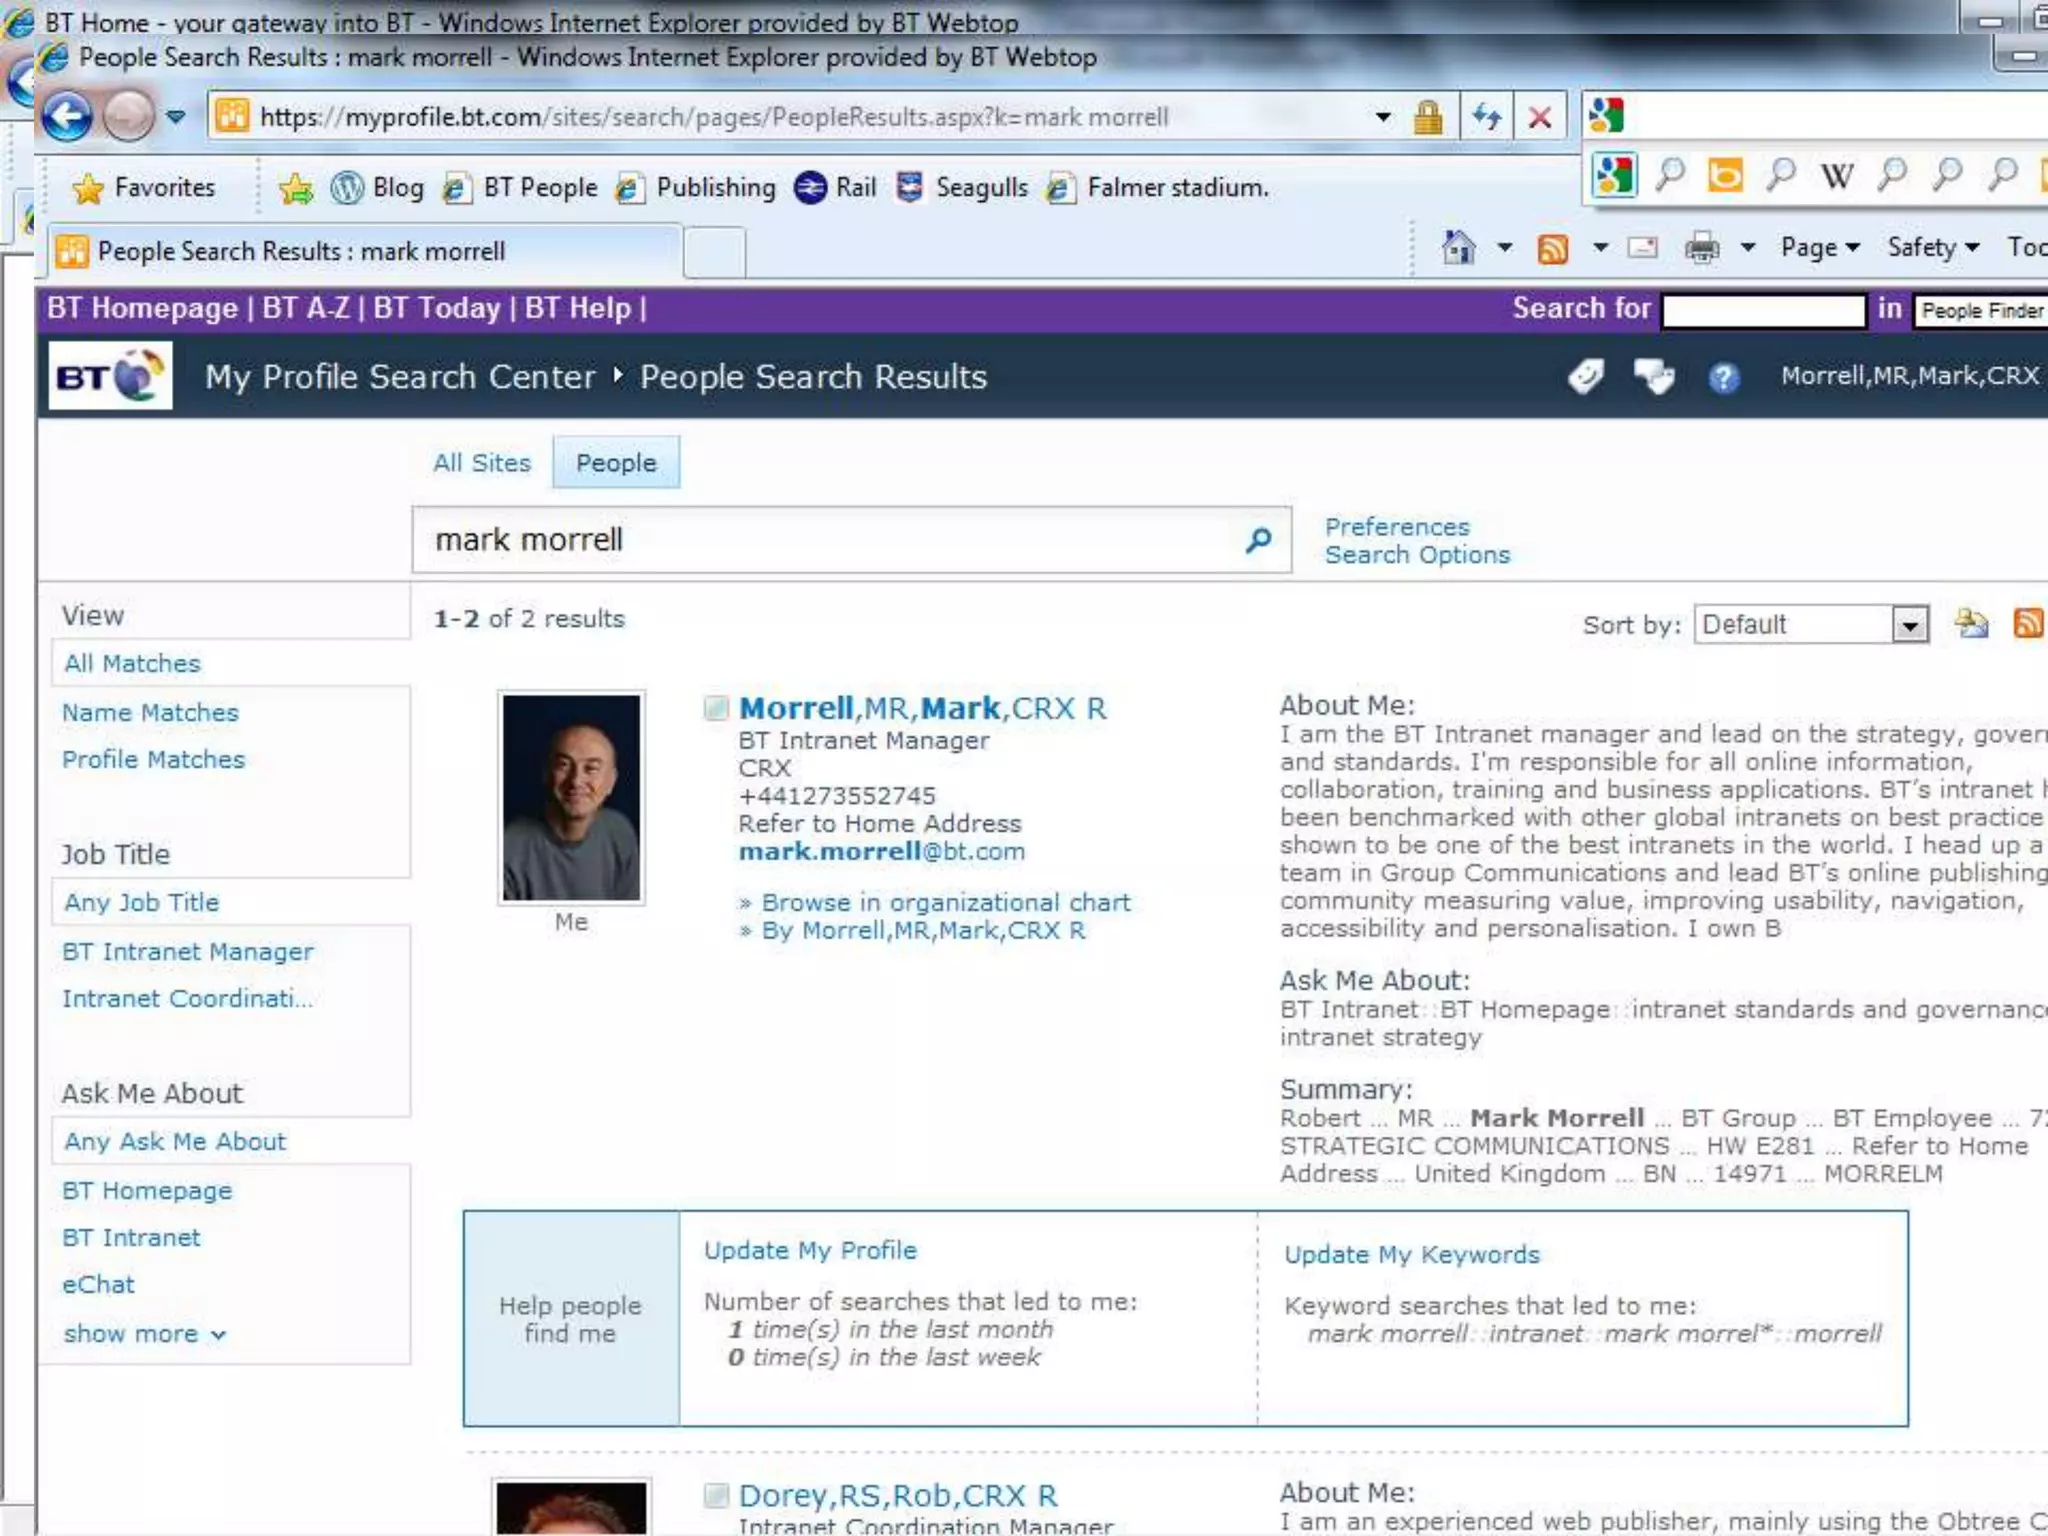
Task: Select the Name Matches filter
Action: pos(150,713)
